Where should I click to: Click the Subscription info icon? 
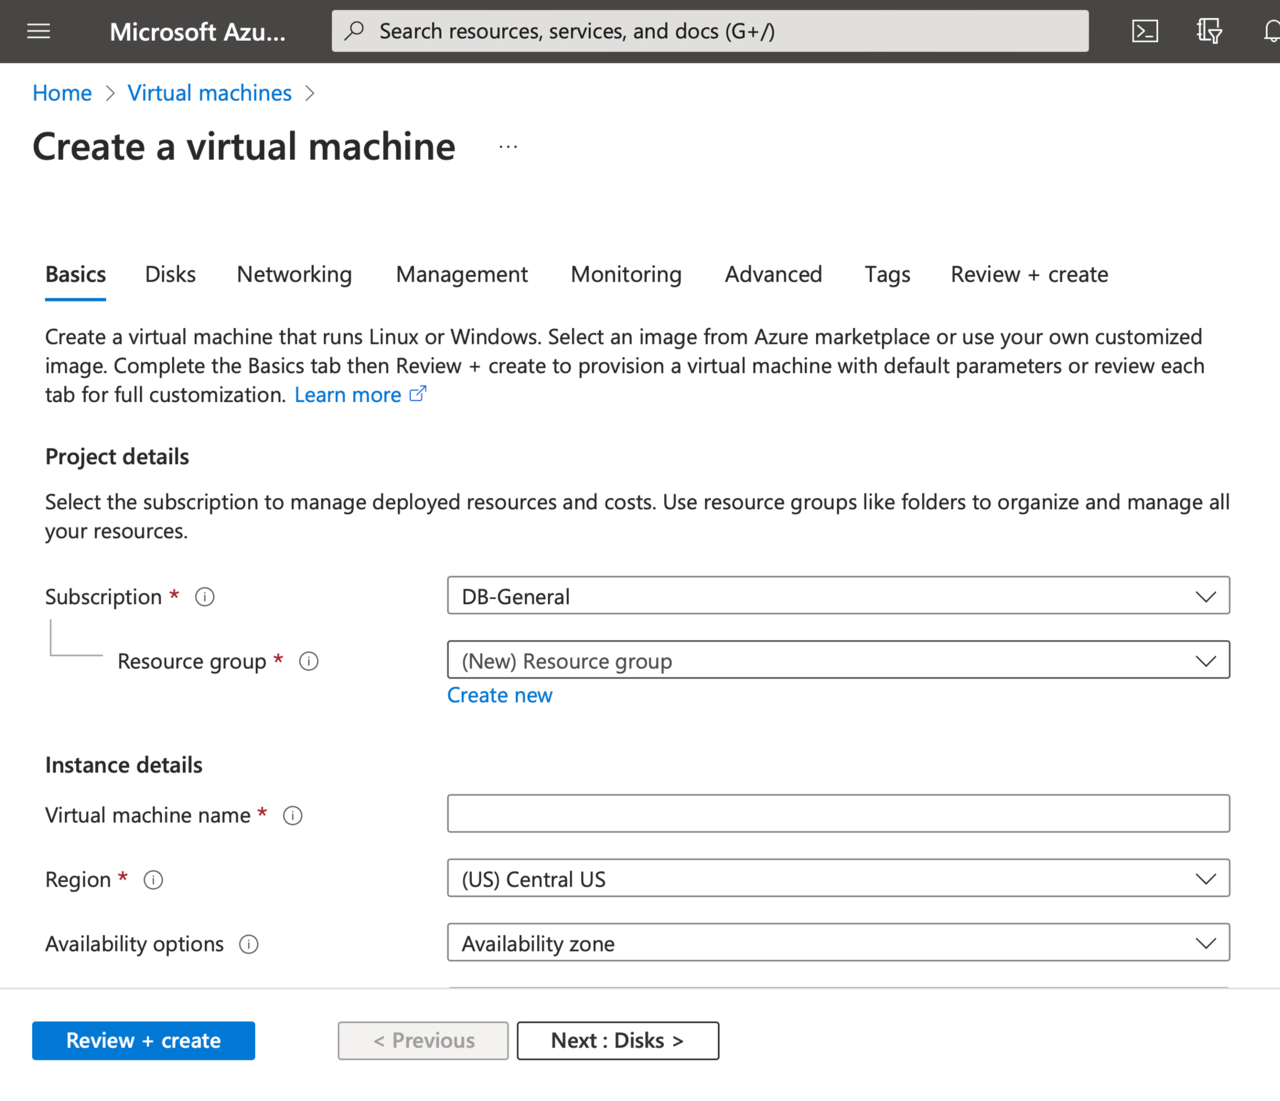[204, 596]
